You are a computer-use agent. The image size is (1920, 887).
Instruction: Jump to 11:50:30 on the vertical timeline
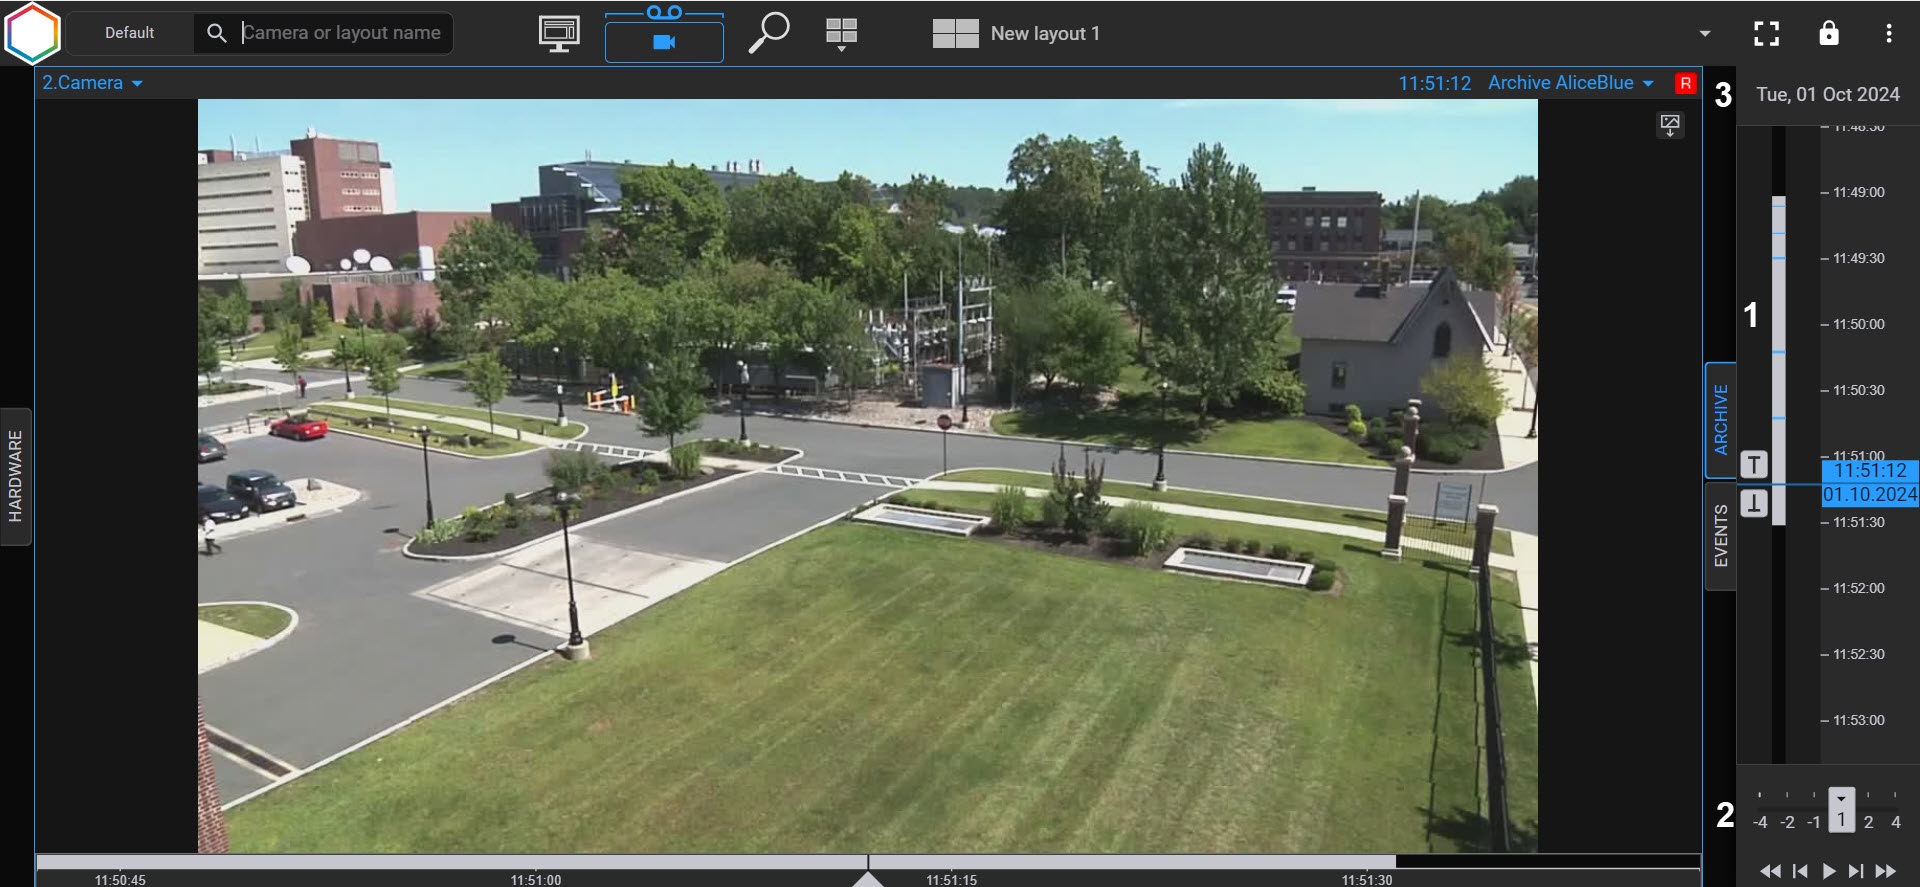pyautogui.click(x=1858, y=390)
